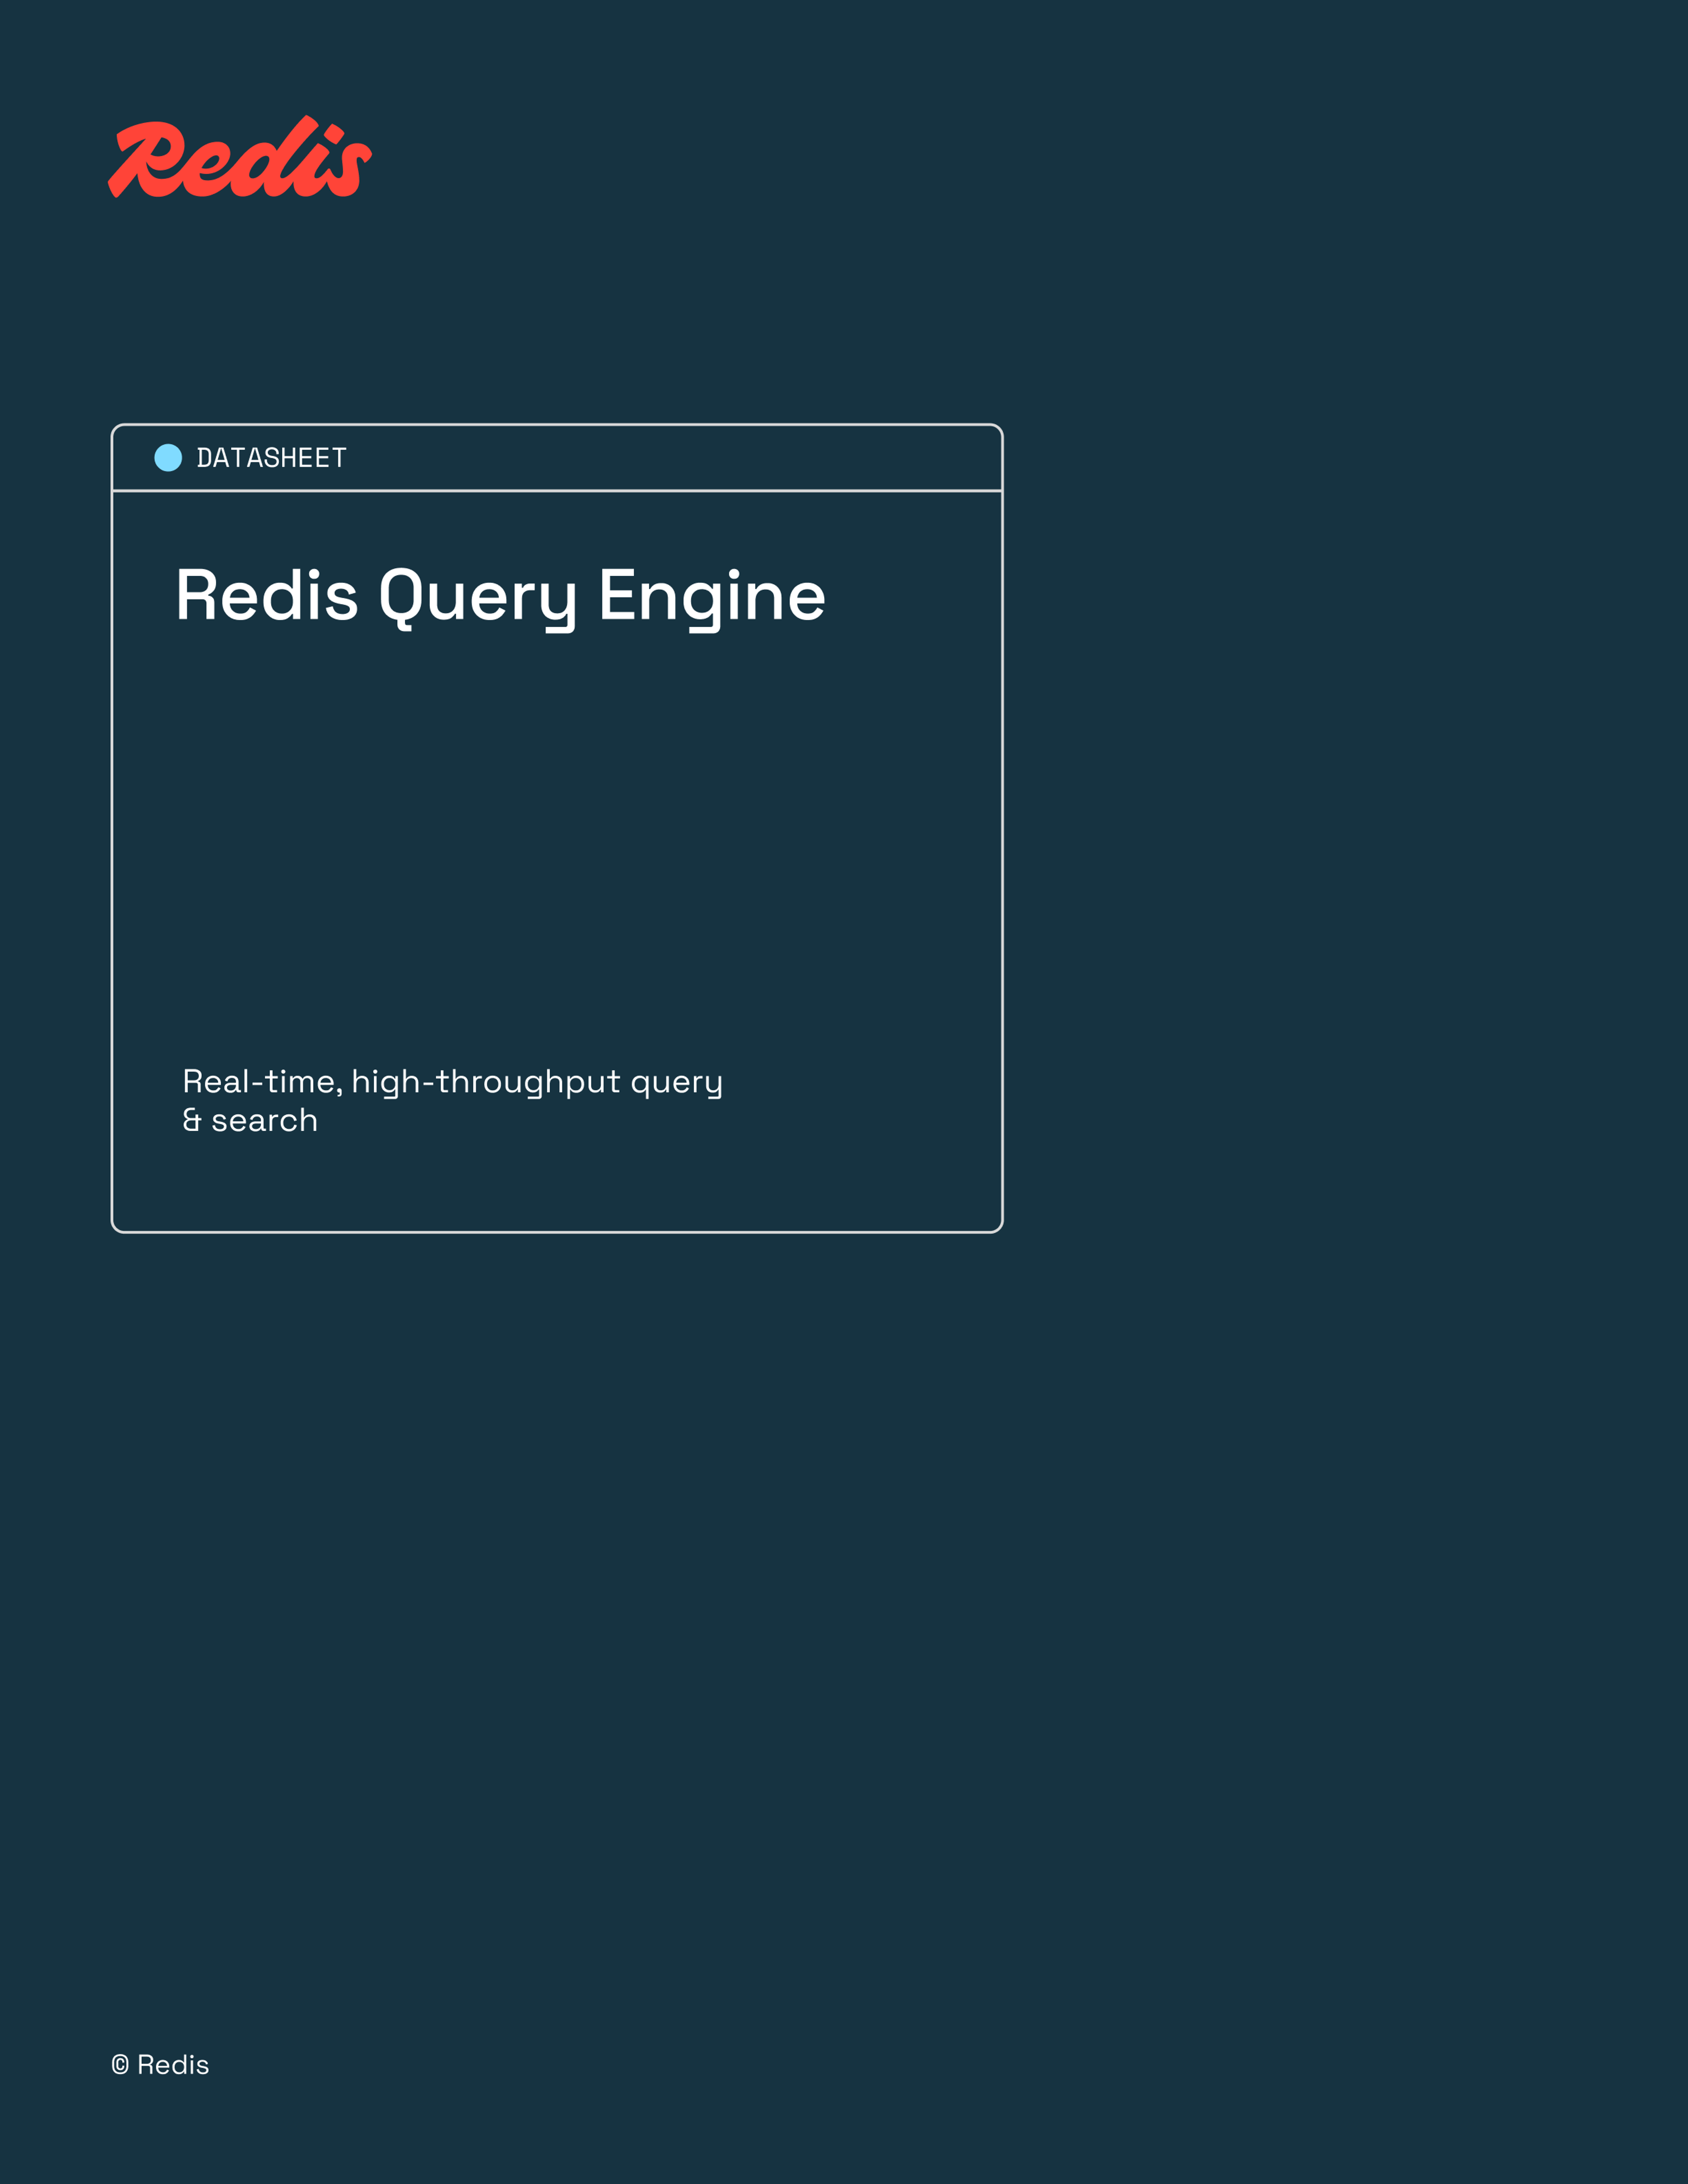The height and width of the screenshot is (2184, 1688).
Task: Click the light blue circle dot
Action: (x=168, y=458)
